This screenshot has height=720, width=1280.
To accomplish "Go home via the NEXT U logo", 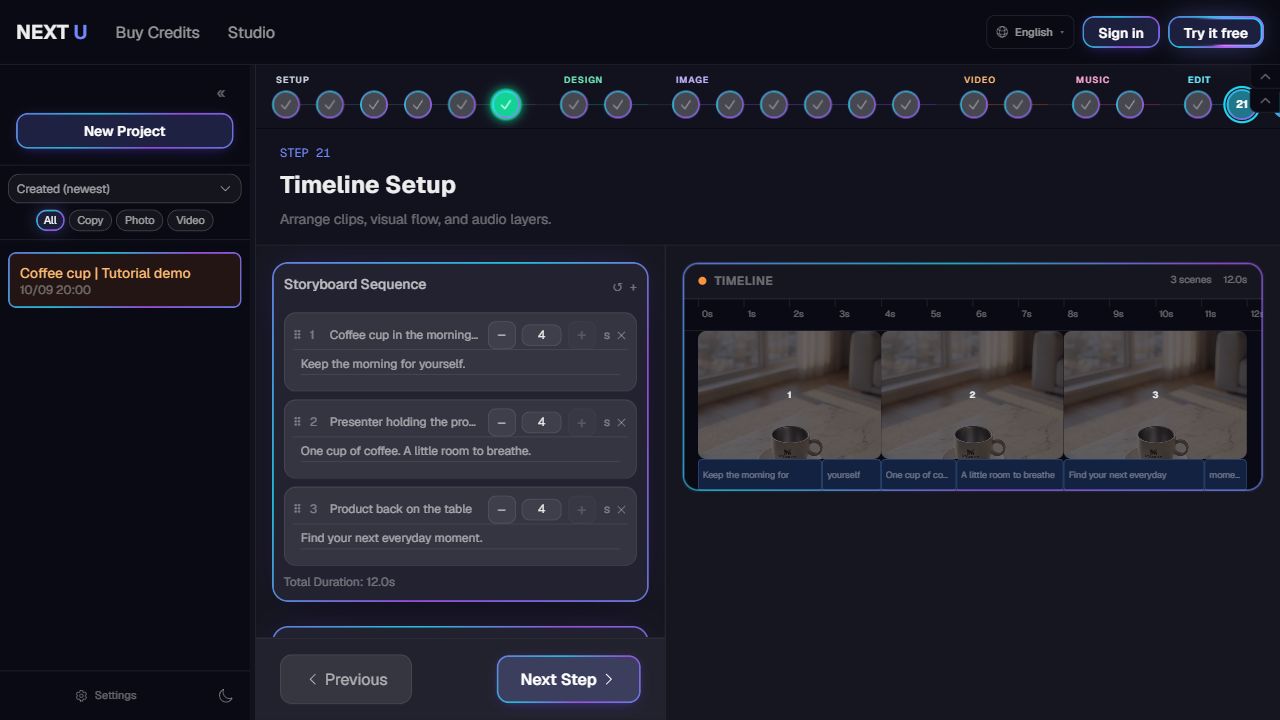I will [52, 32].
